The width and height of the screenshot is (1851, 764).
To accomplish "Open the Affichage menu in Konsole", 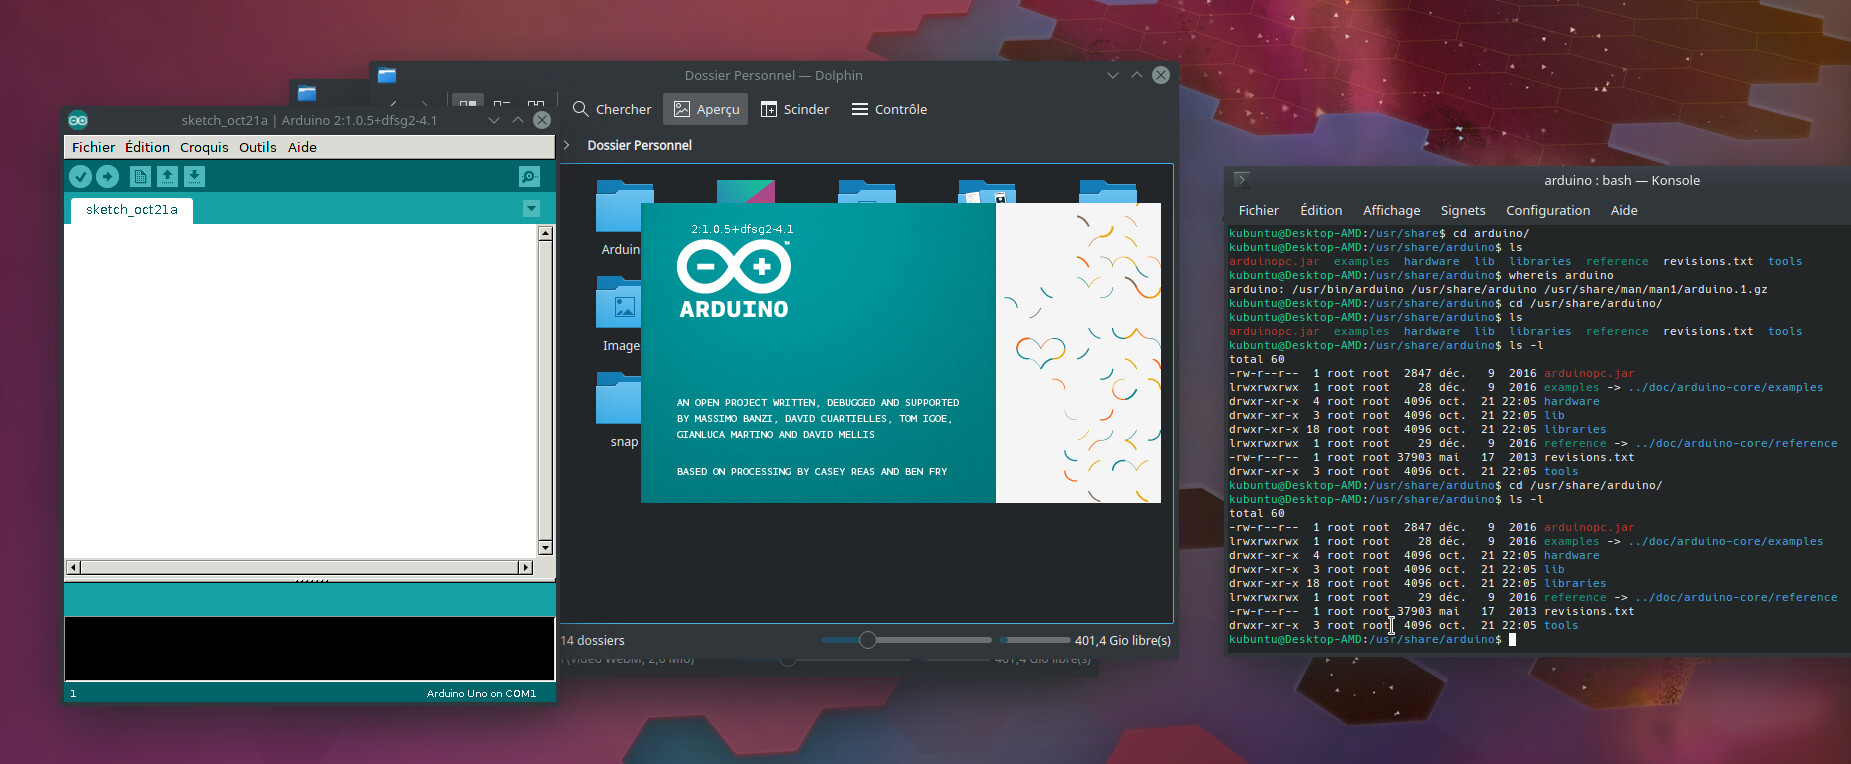I will point(1391,210).
